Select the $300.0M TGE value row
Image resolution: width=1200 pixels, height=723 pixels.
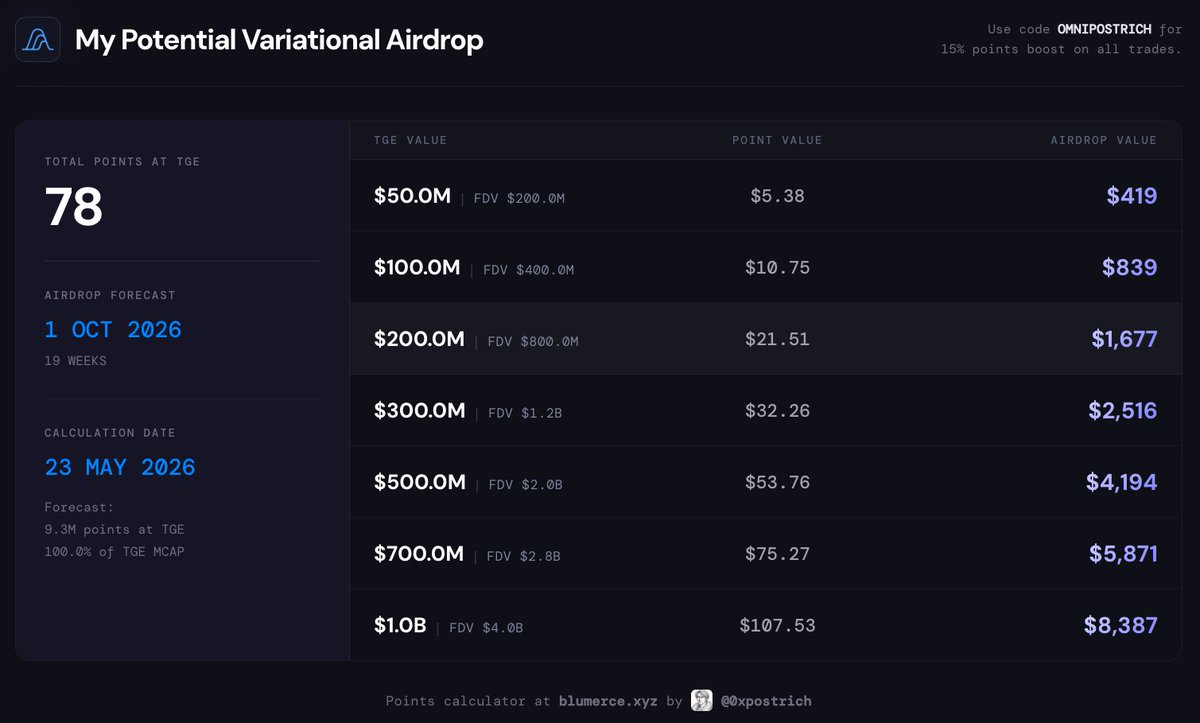coord(765,411)
